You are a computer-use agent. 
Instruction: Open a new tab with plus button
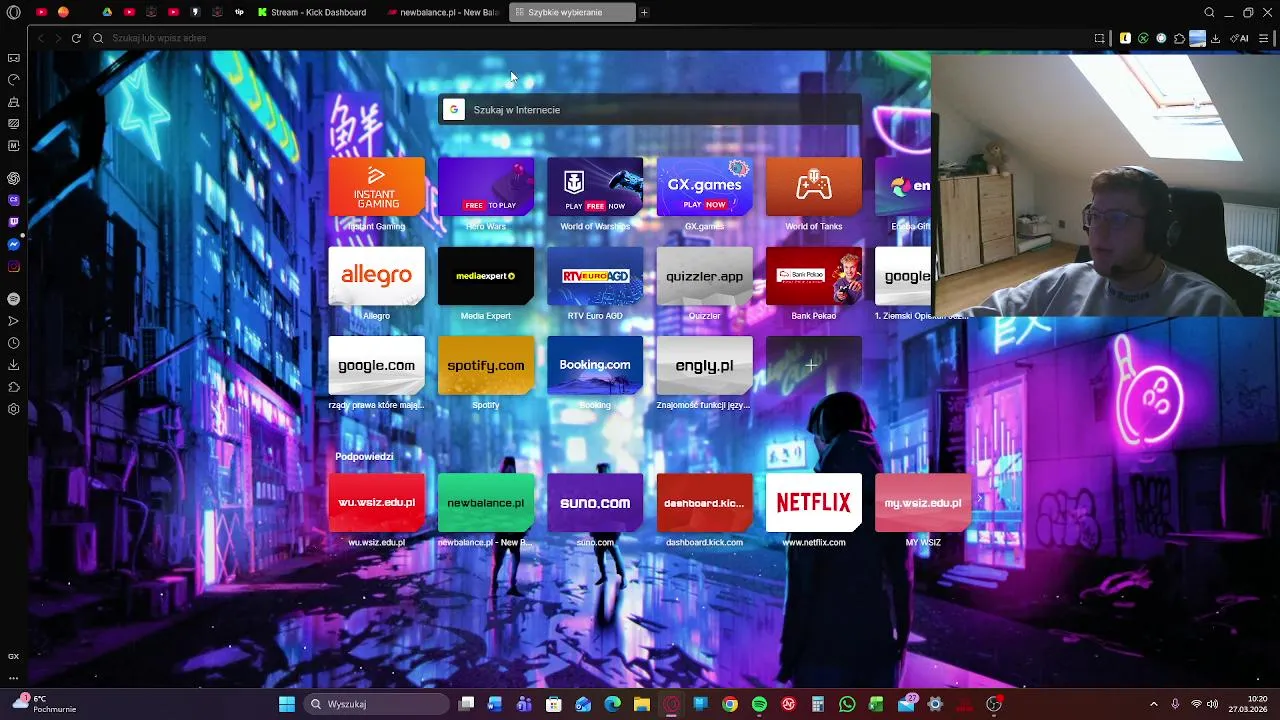tap(644, 12)
